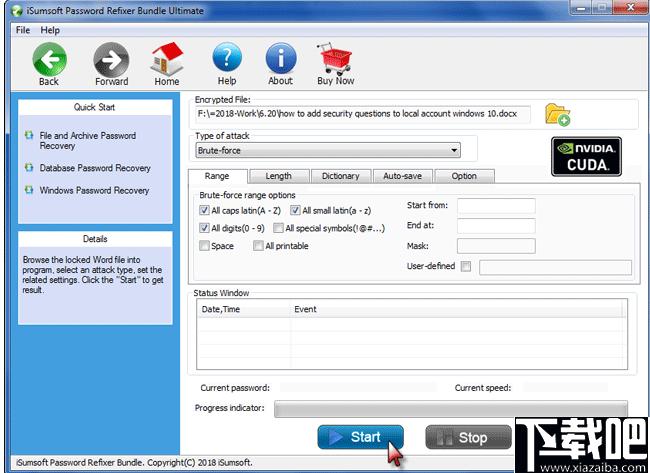Enable All special symbols checkbox

point(278,228)
